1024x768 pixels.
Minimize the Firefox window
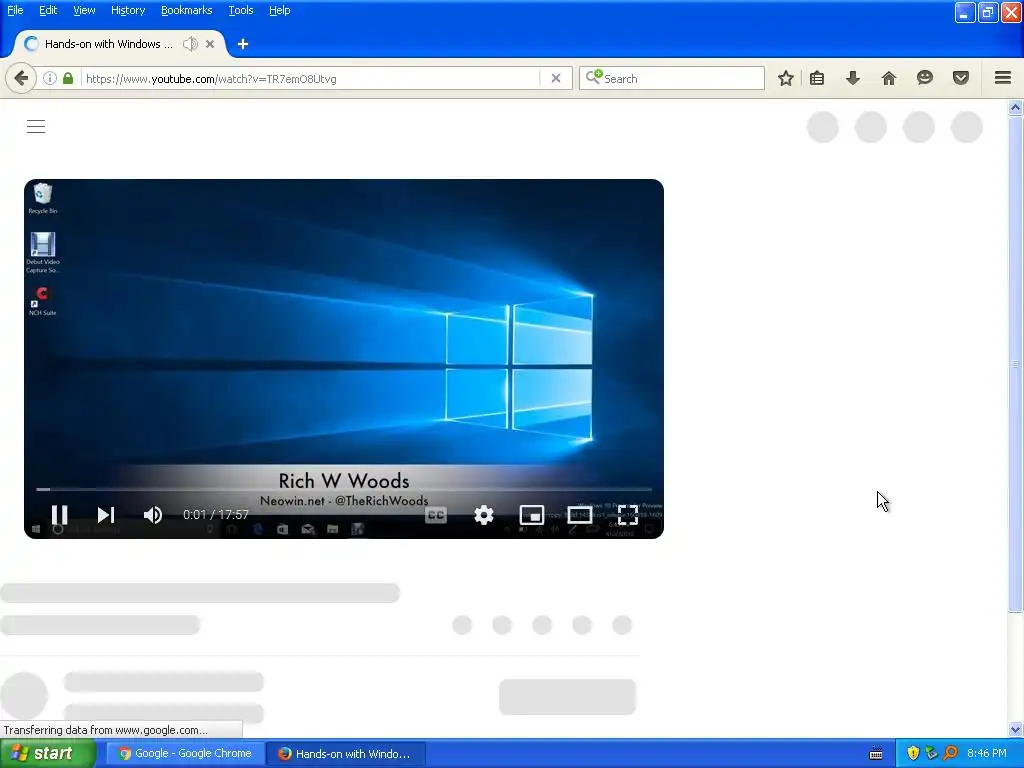pos(965,12)
